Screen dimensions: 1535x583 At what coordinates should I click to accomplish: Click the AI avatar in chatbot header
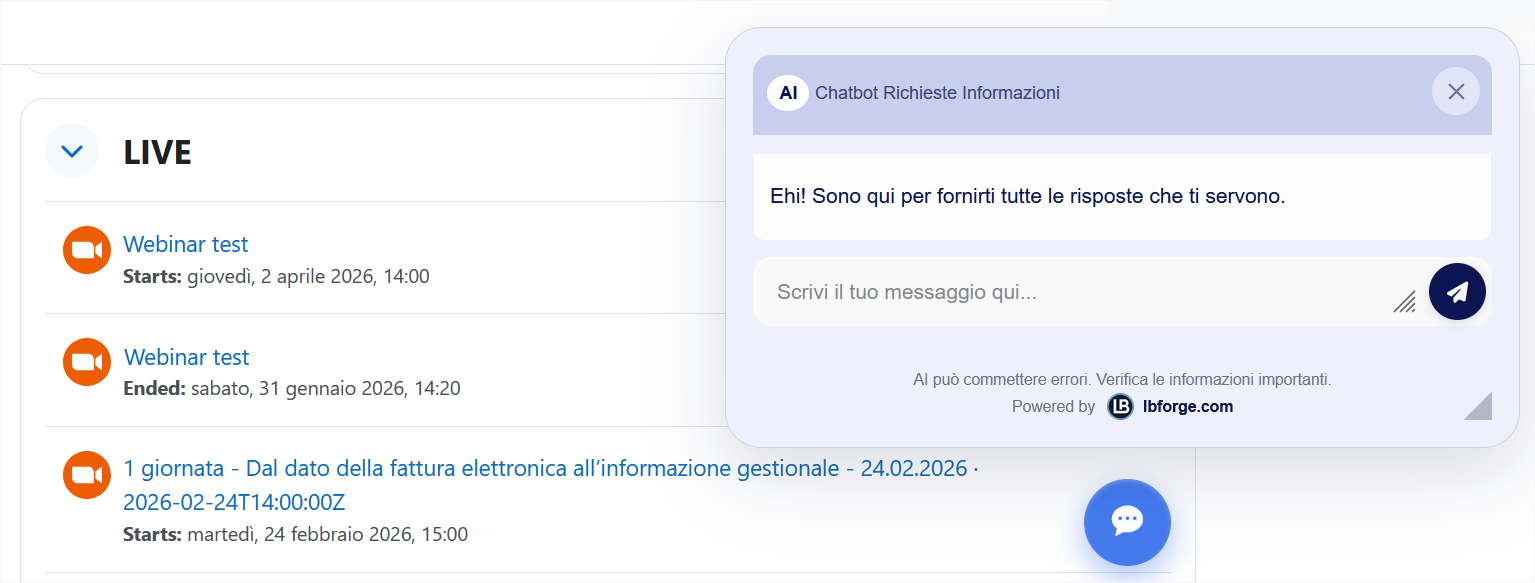coord(788,93)
